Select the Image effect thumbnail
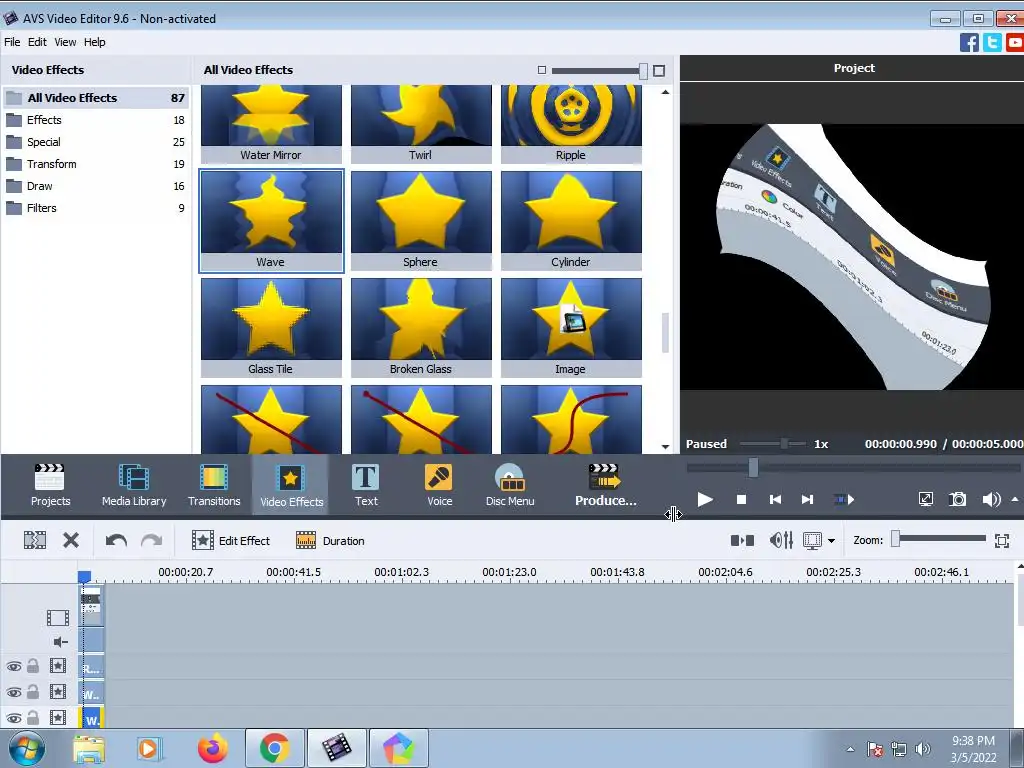 [571, 327]
